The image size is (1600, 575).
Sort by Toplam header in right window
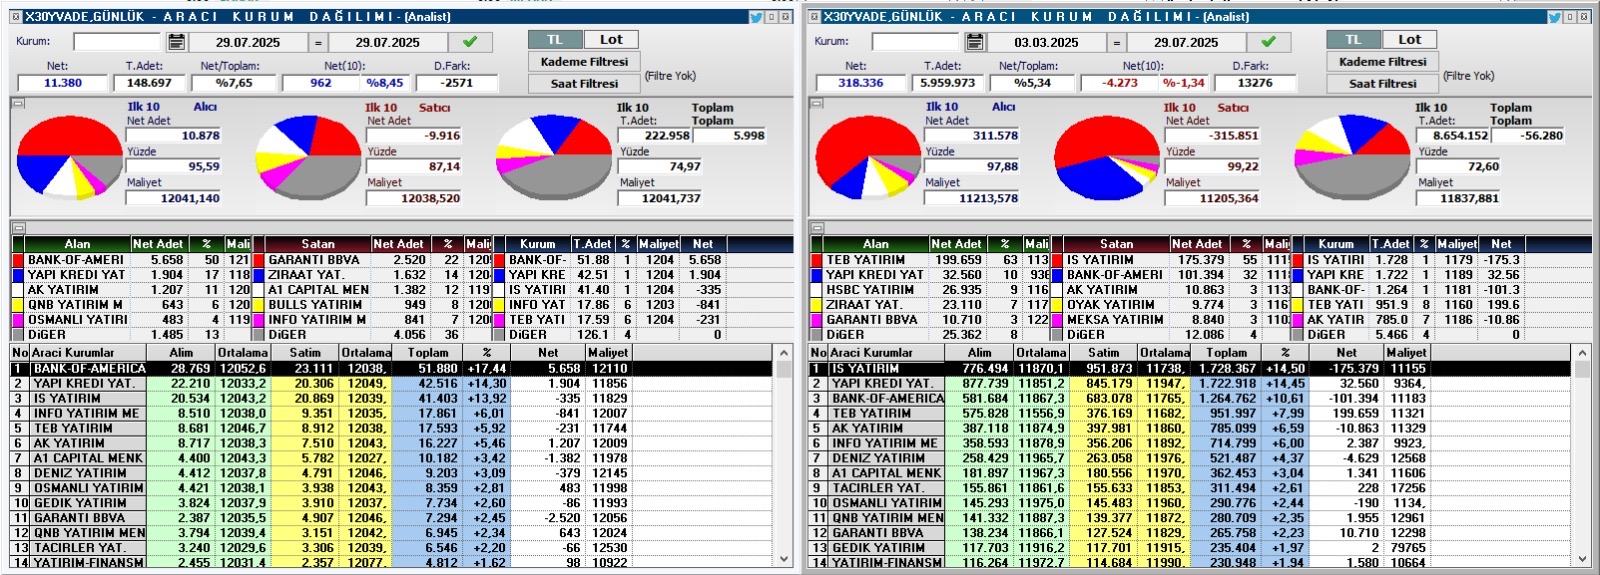click(1226, 353)
